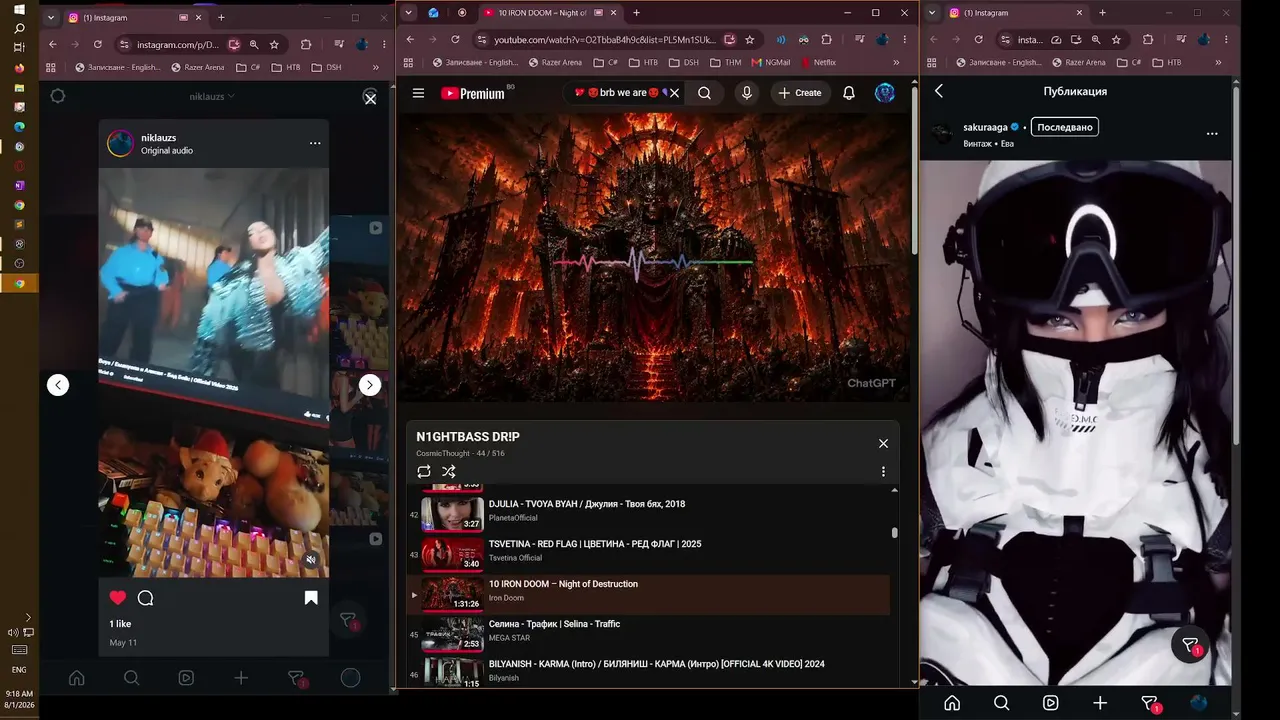1280x720 pixels.
Task: Click the YouTube search magnifier button
Action: 704,93
